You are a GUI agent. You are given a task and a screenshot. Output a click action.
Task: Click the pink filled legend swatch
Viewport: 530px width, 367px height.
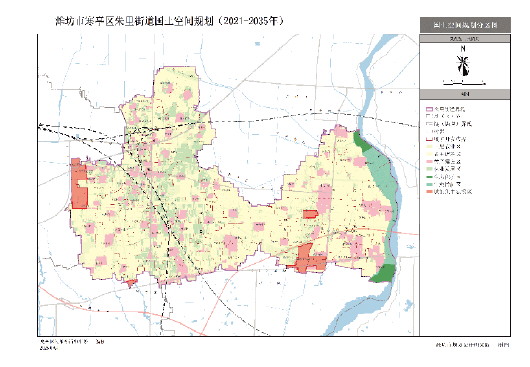coord(429,162)
